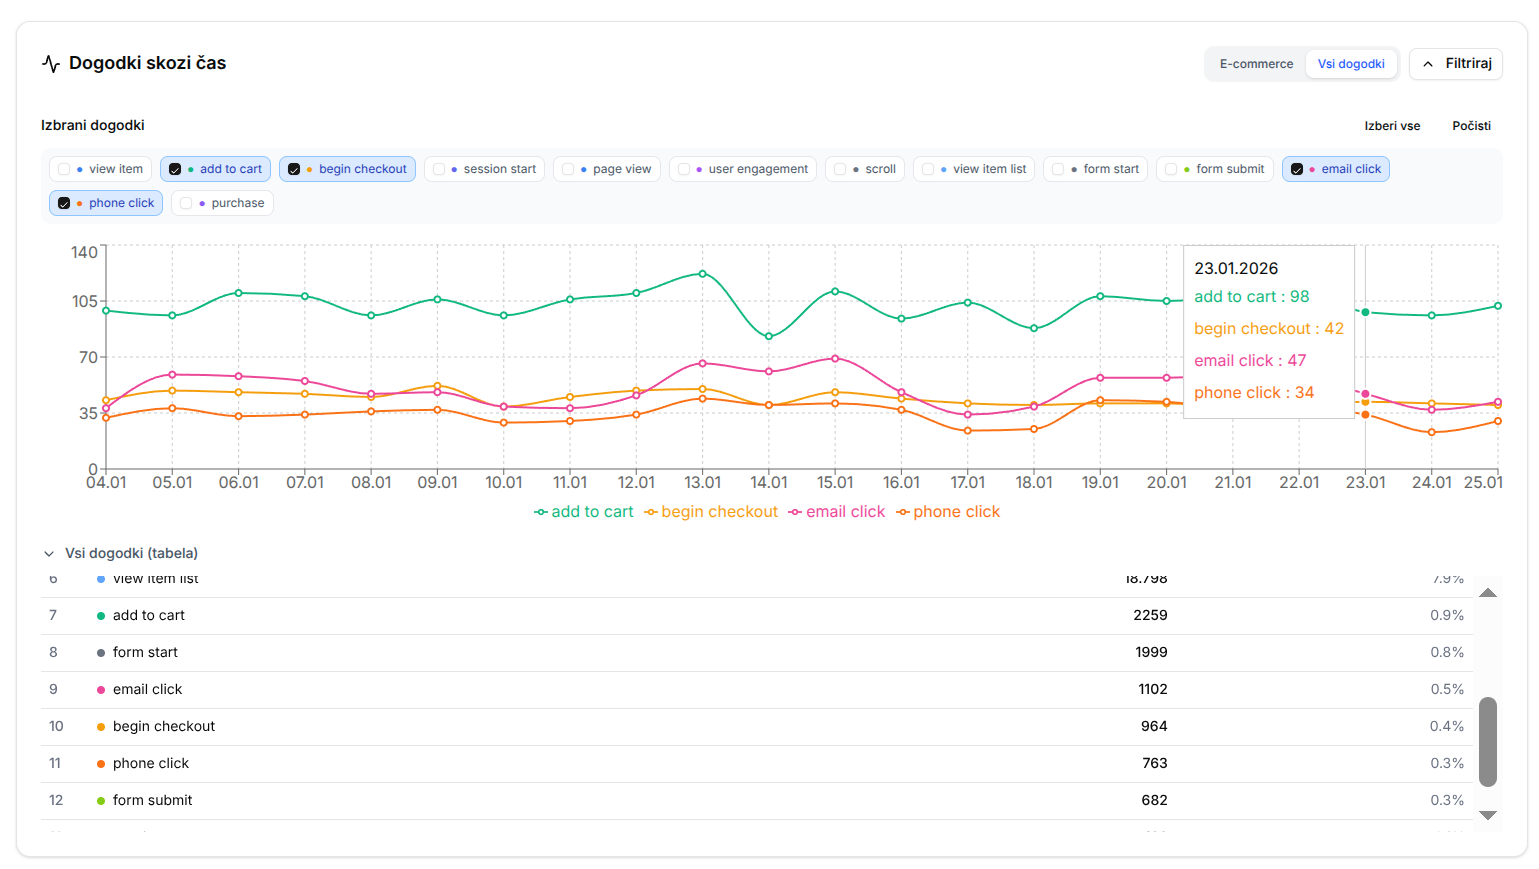The width and height of the screenshot is (1539, 869).
Task: Click phone click legend marker below chart
Action: click(x=903, y=512)
